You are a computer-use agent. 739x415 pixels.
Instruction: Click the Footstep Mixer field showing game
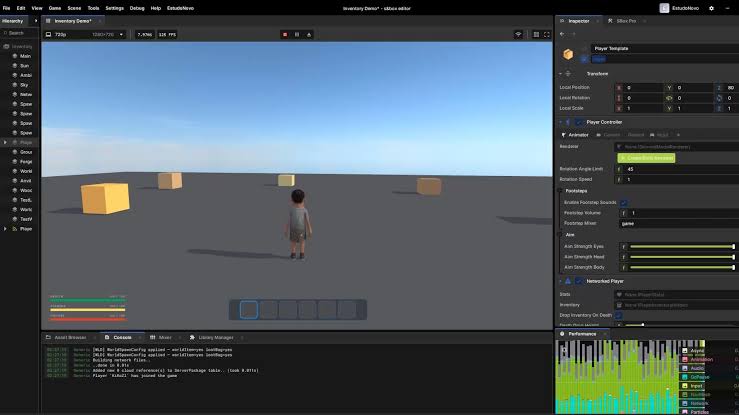coord(679,224)
